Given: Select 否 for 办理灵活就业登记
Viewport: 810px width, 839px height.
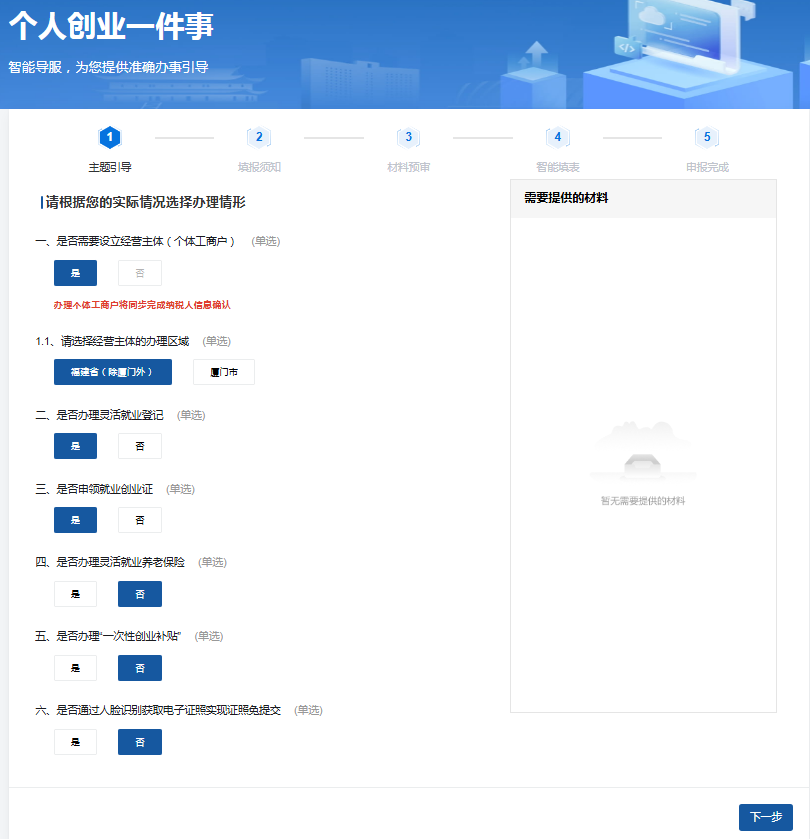Looking at the screenshot, I should pyautogui.click(x=140, y=446).
